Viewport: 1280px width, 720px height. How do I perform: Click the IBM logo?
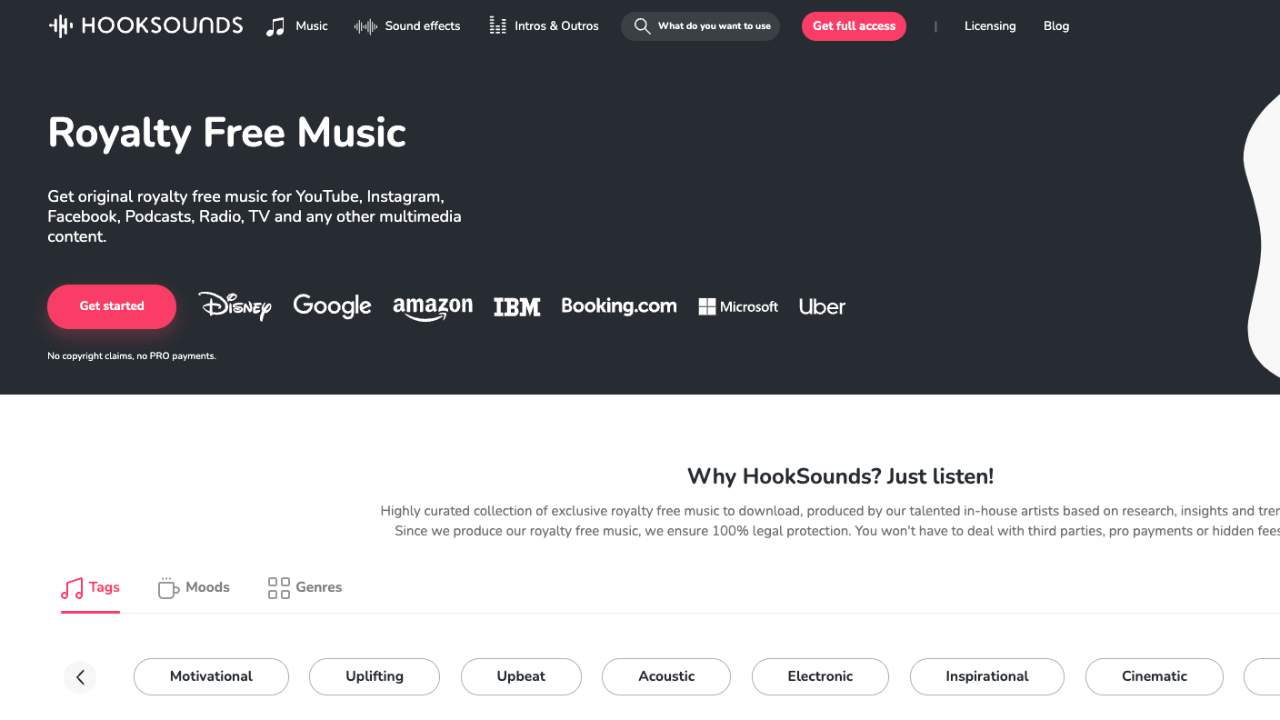517,307
